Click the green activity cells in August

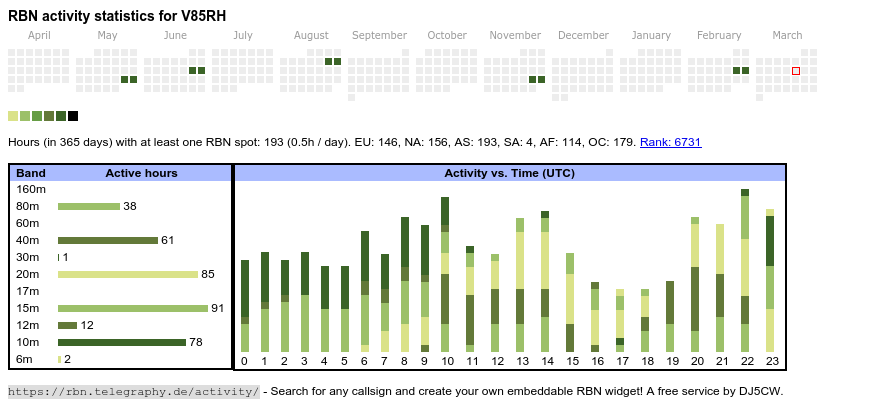point(333,62)
